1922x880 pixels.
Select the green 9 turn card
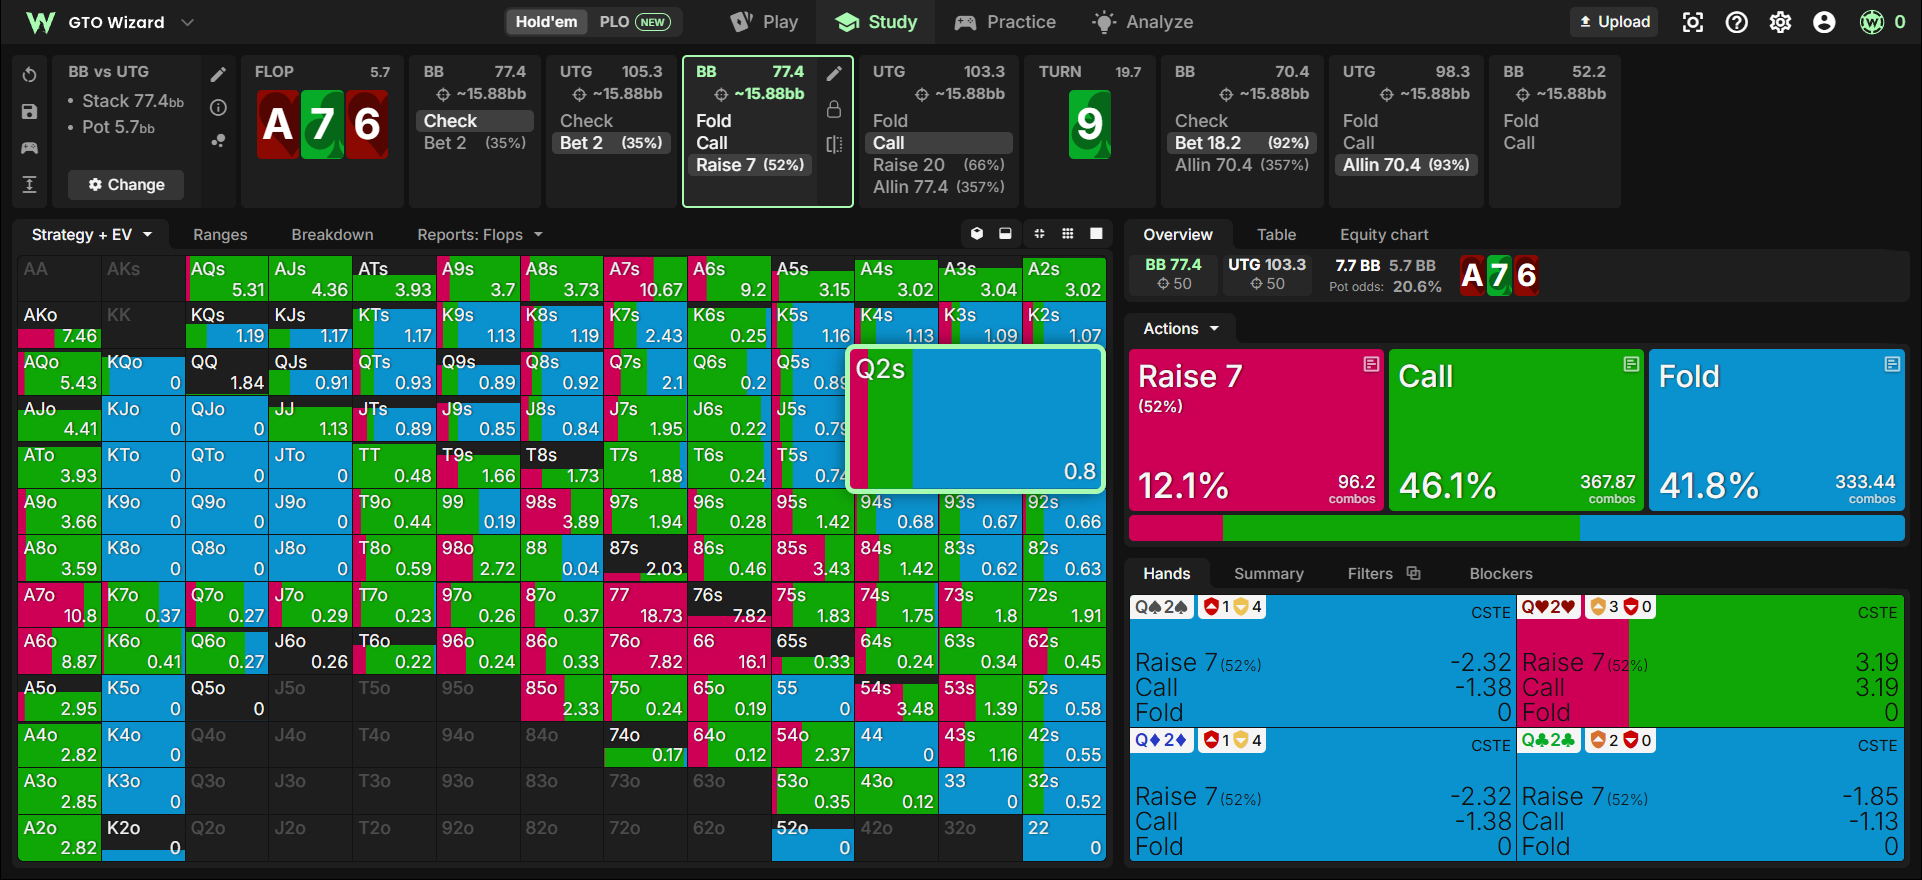1090,124
